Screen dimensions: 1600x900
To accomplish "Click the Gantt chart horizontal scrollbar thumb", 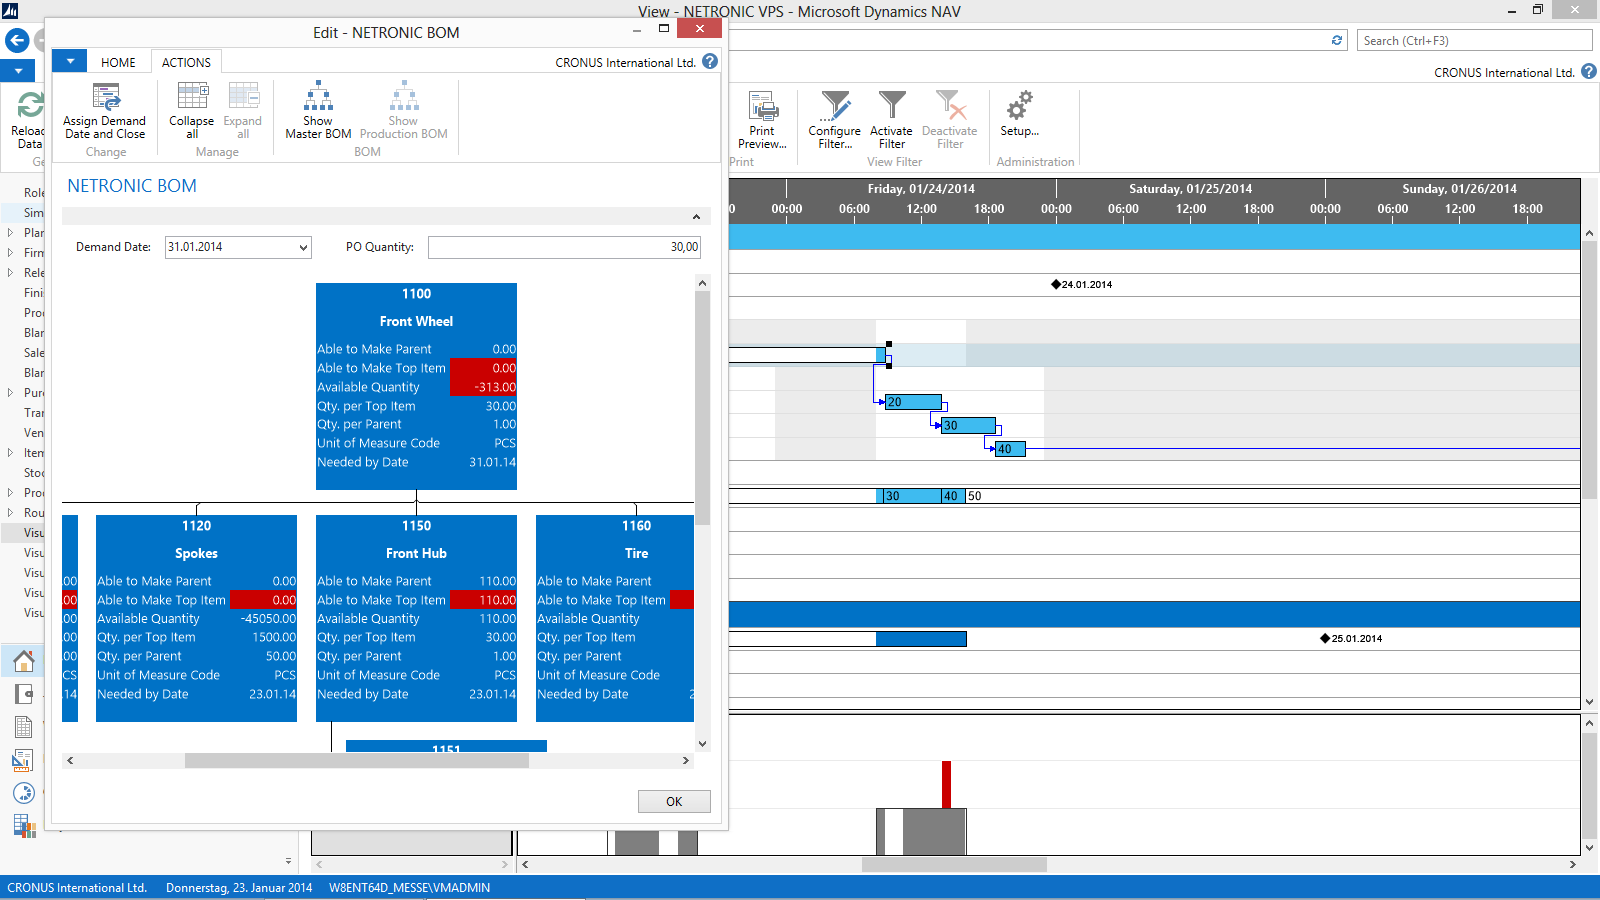I will [954, 864].
